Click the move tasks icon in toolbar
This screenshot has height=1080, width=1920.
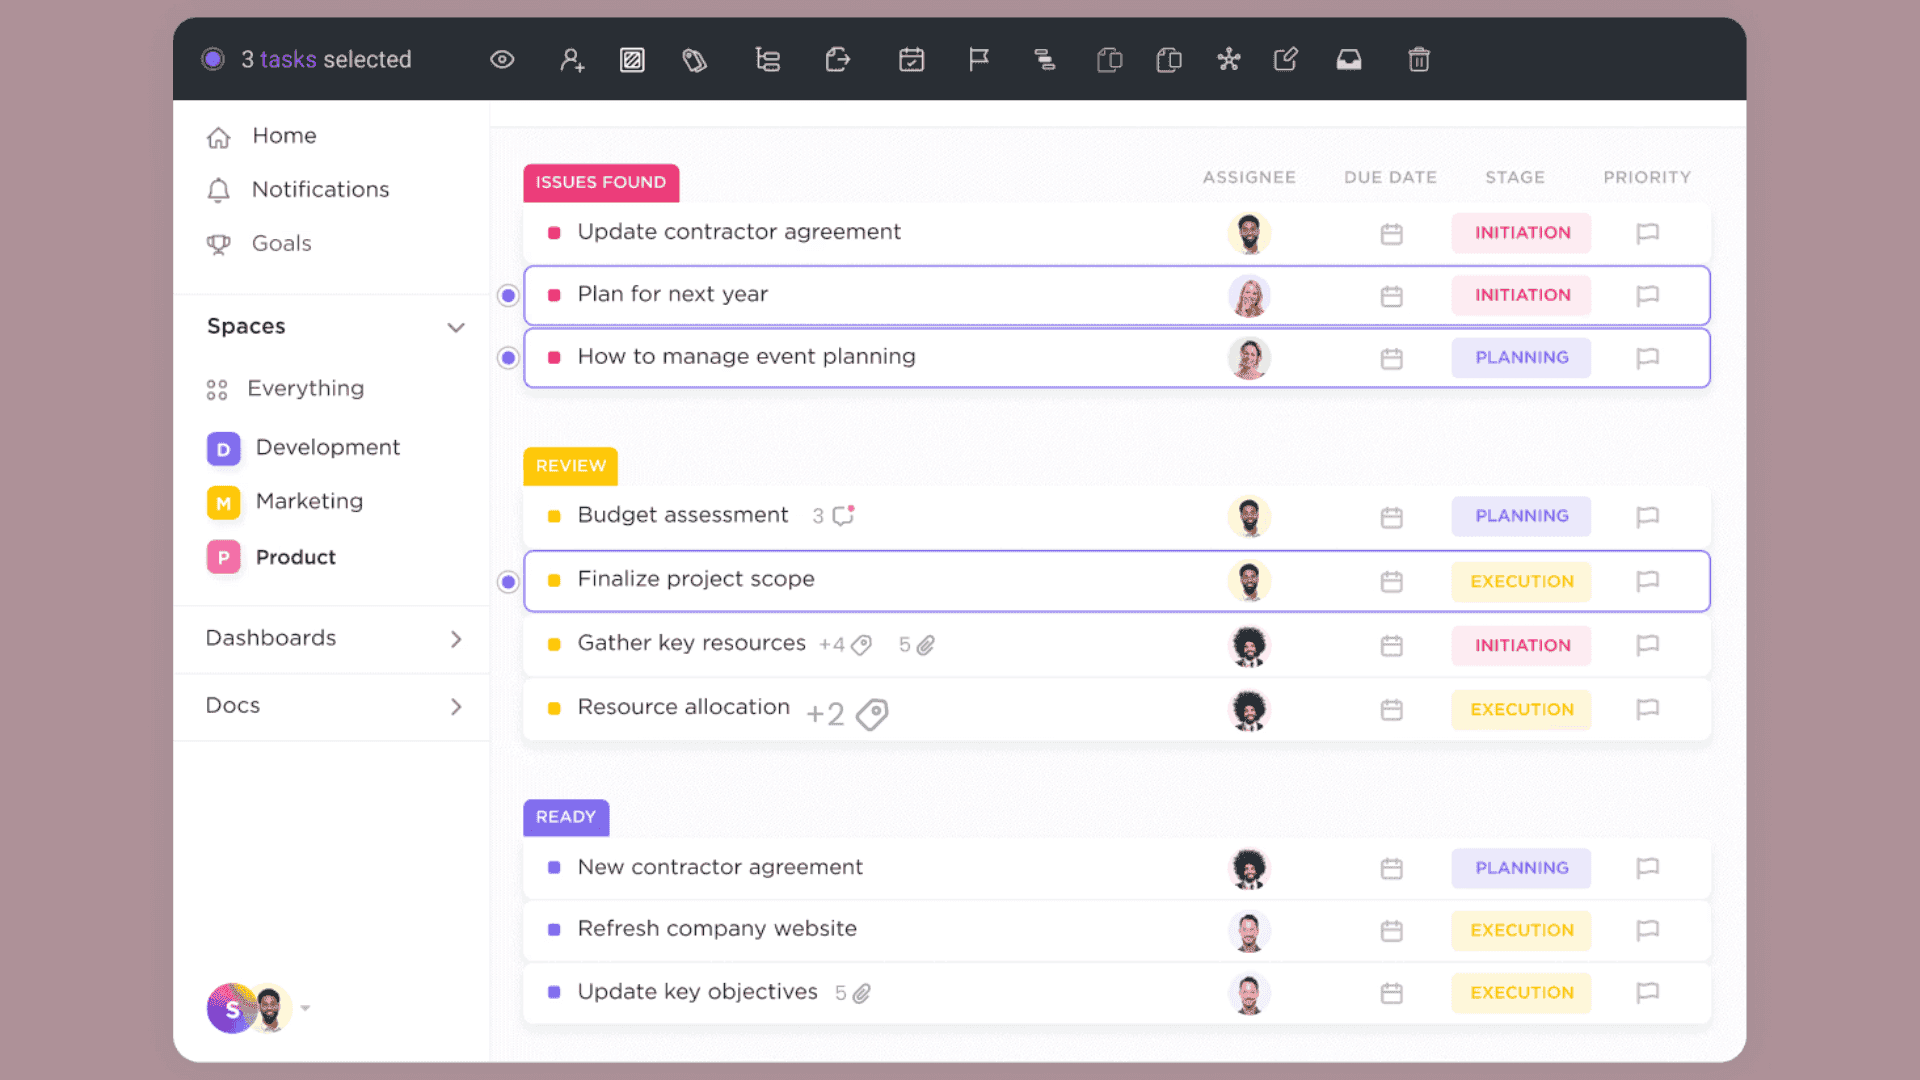point(838,60)
